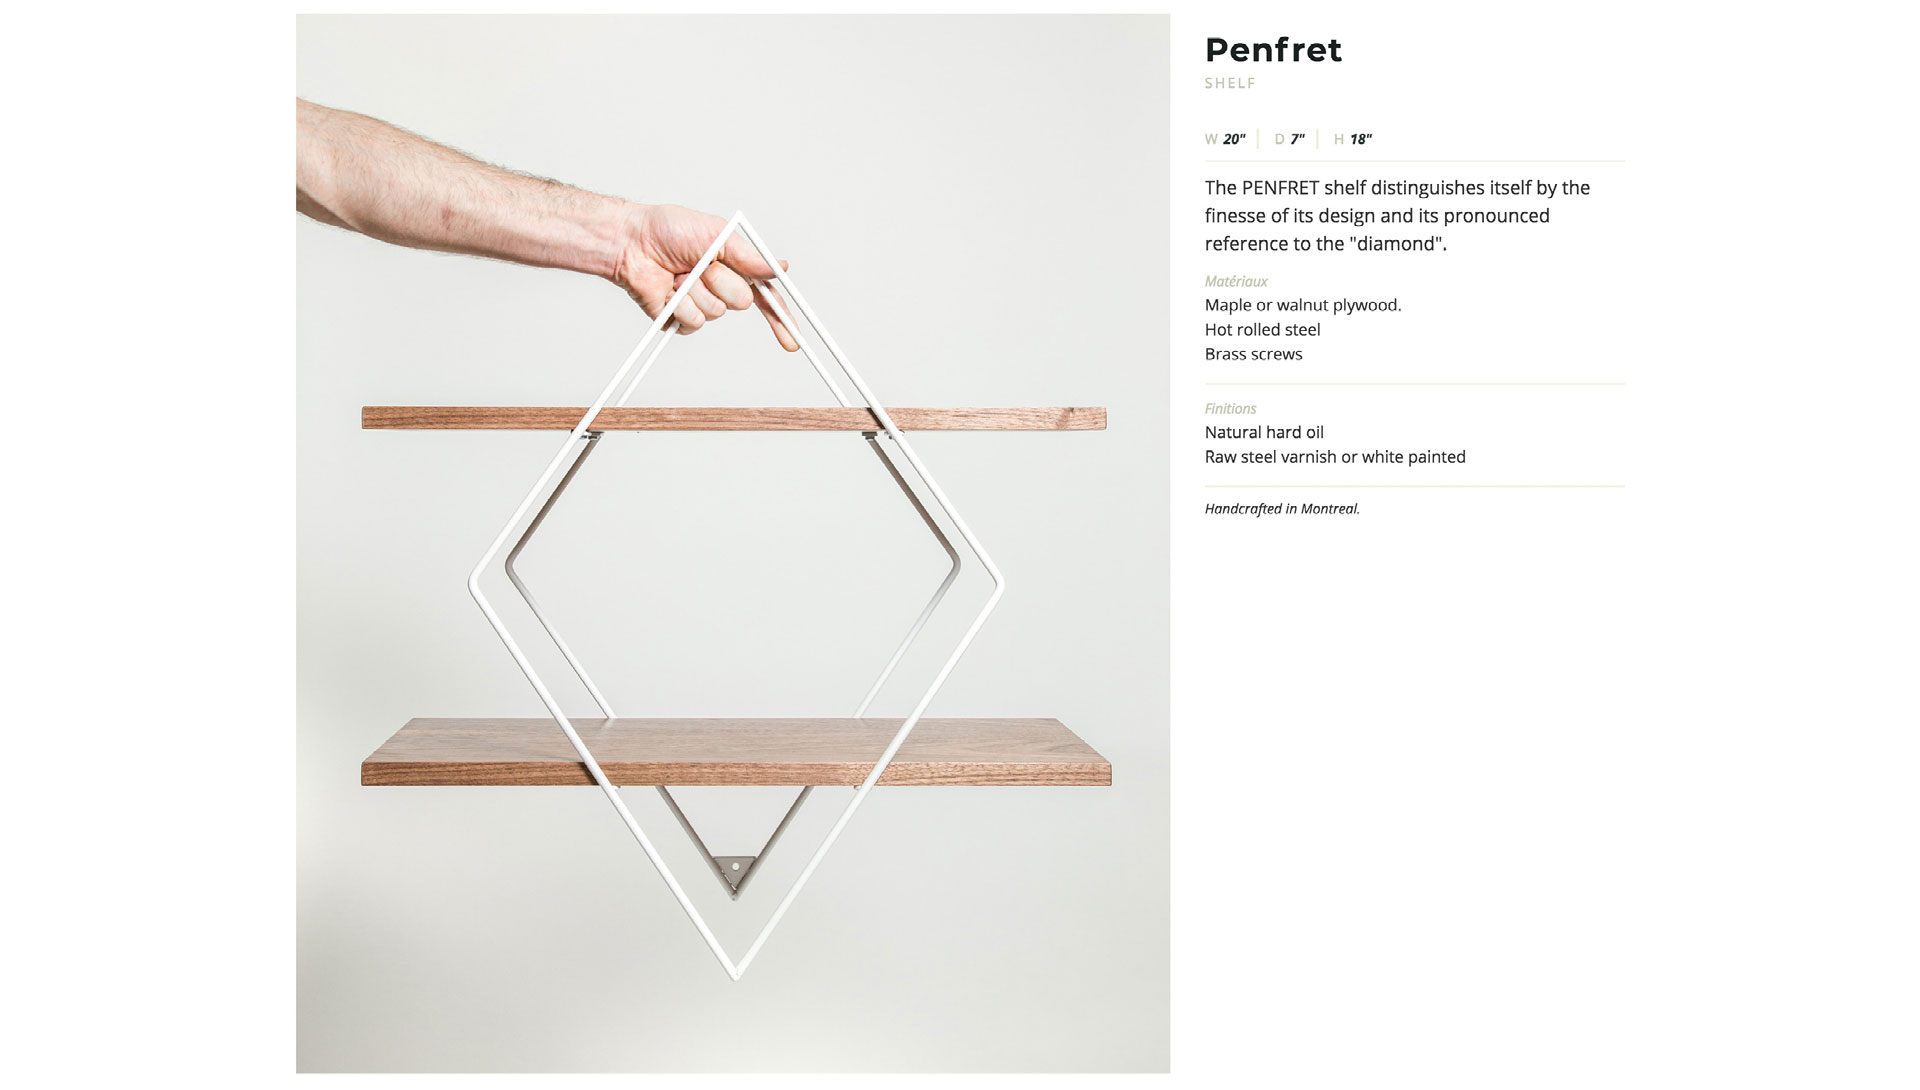1920x1090 pixels.
Task: Click the upper walnut shelf board
Action: (734, 418)
